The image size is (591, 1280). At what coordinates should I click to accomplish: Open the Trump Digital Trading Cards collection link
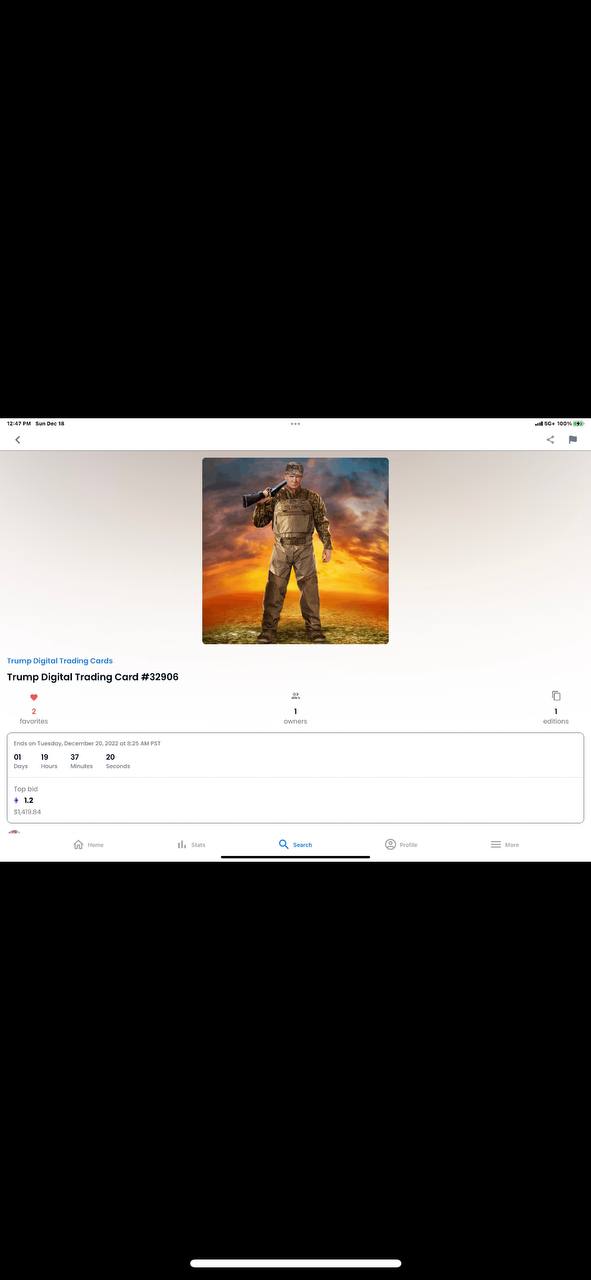point(60,661)
